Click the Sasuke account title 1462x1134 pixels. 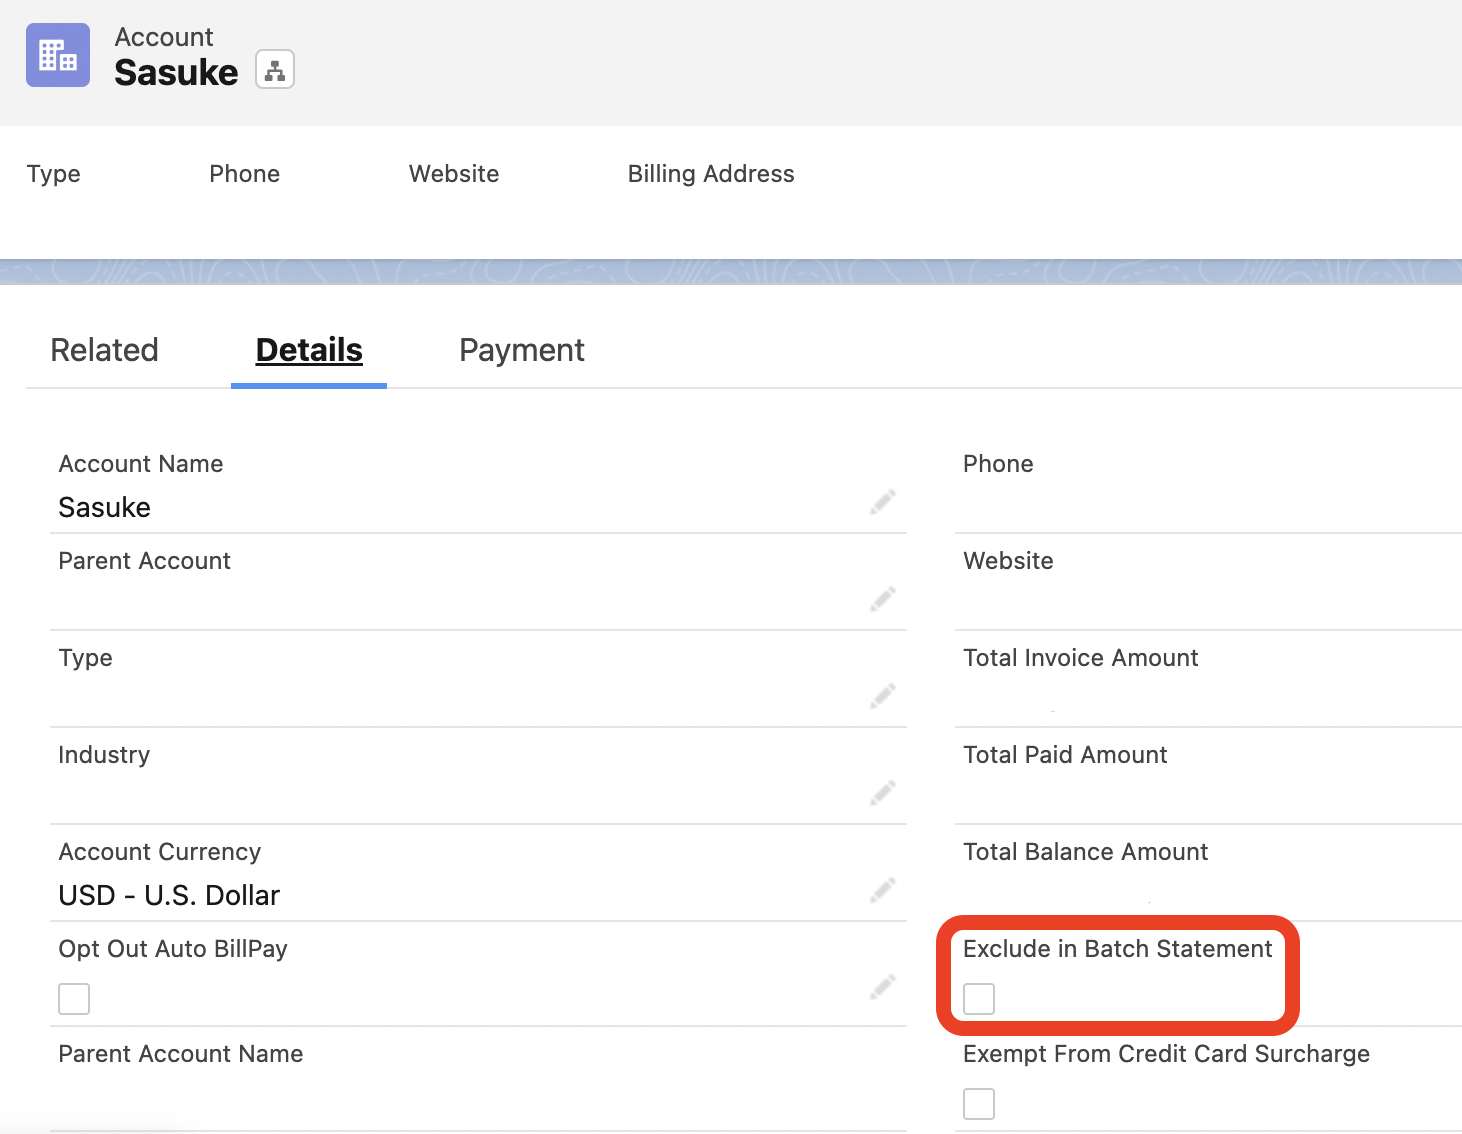(x=176, y=72)
